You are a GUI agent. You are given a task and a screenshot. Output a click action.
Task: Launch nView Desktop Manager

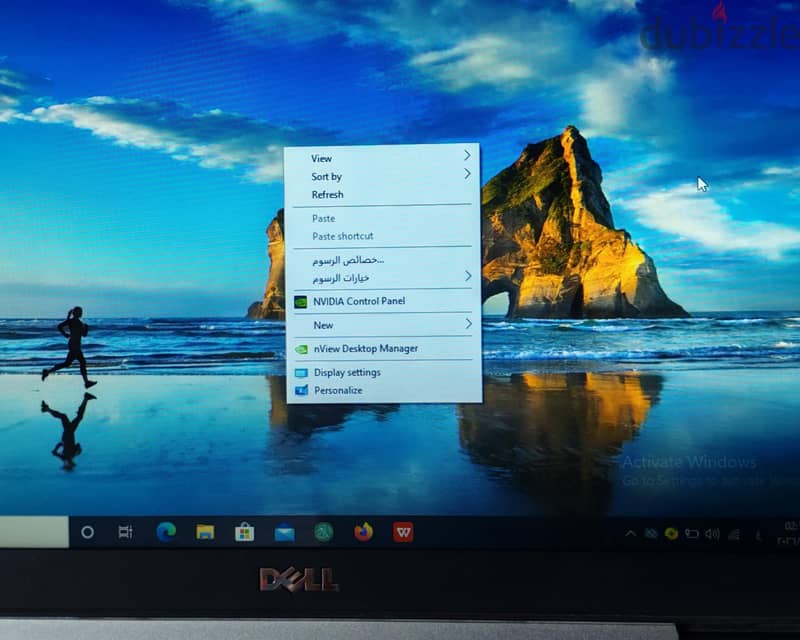tap(383, 349)
